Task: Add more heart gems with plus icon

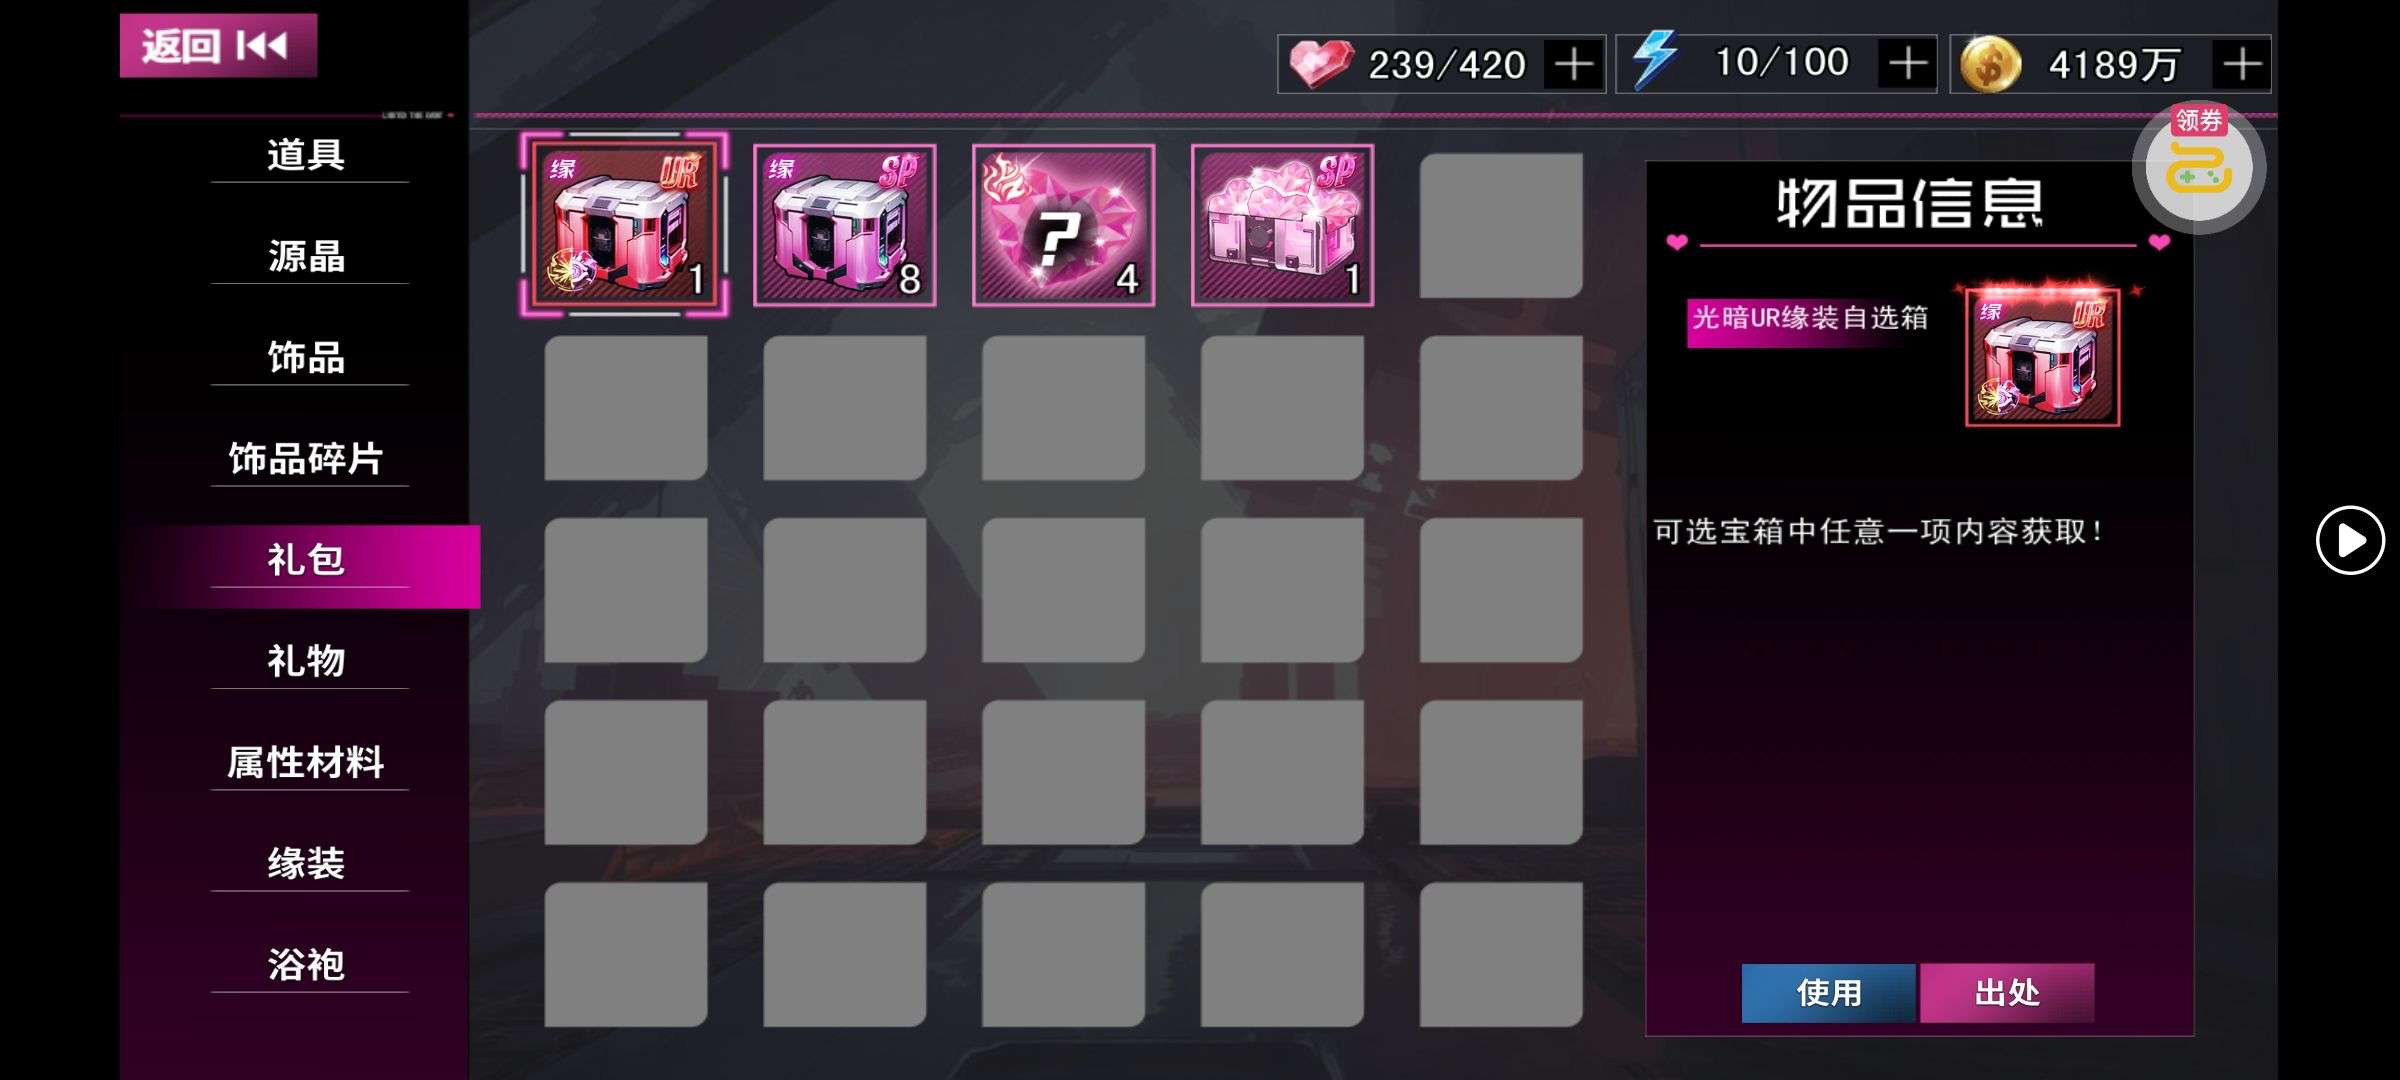Action: coord(1574,65)
